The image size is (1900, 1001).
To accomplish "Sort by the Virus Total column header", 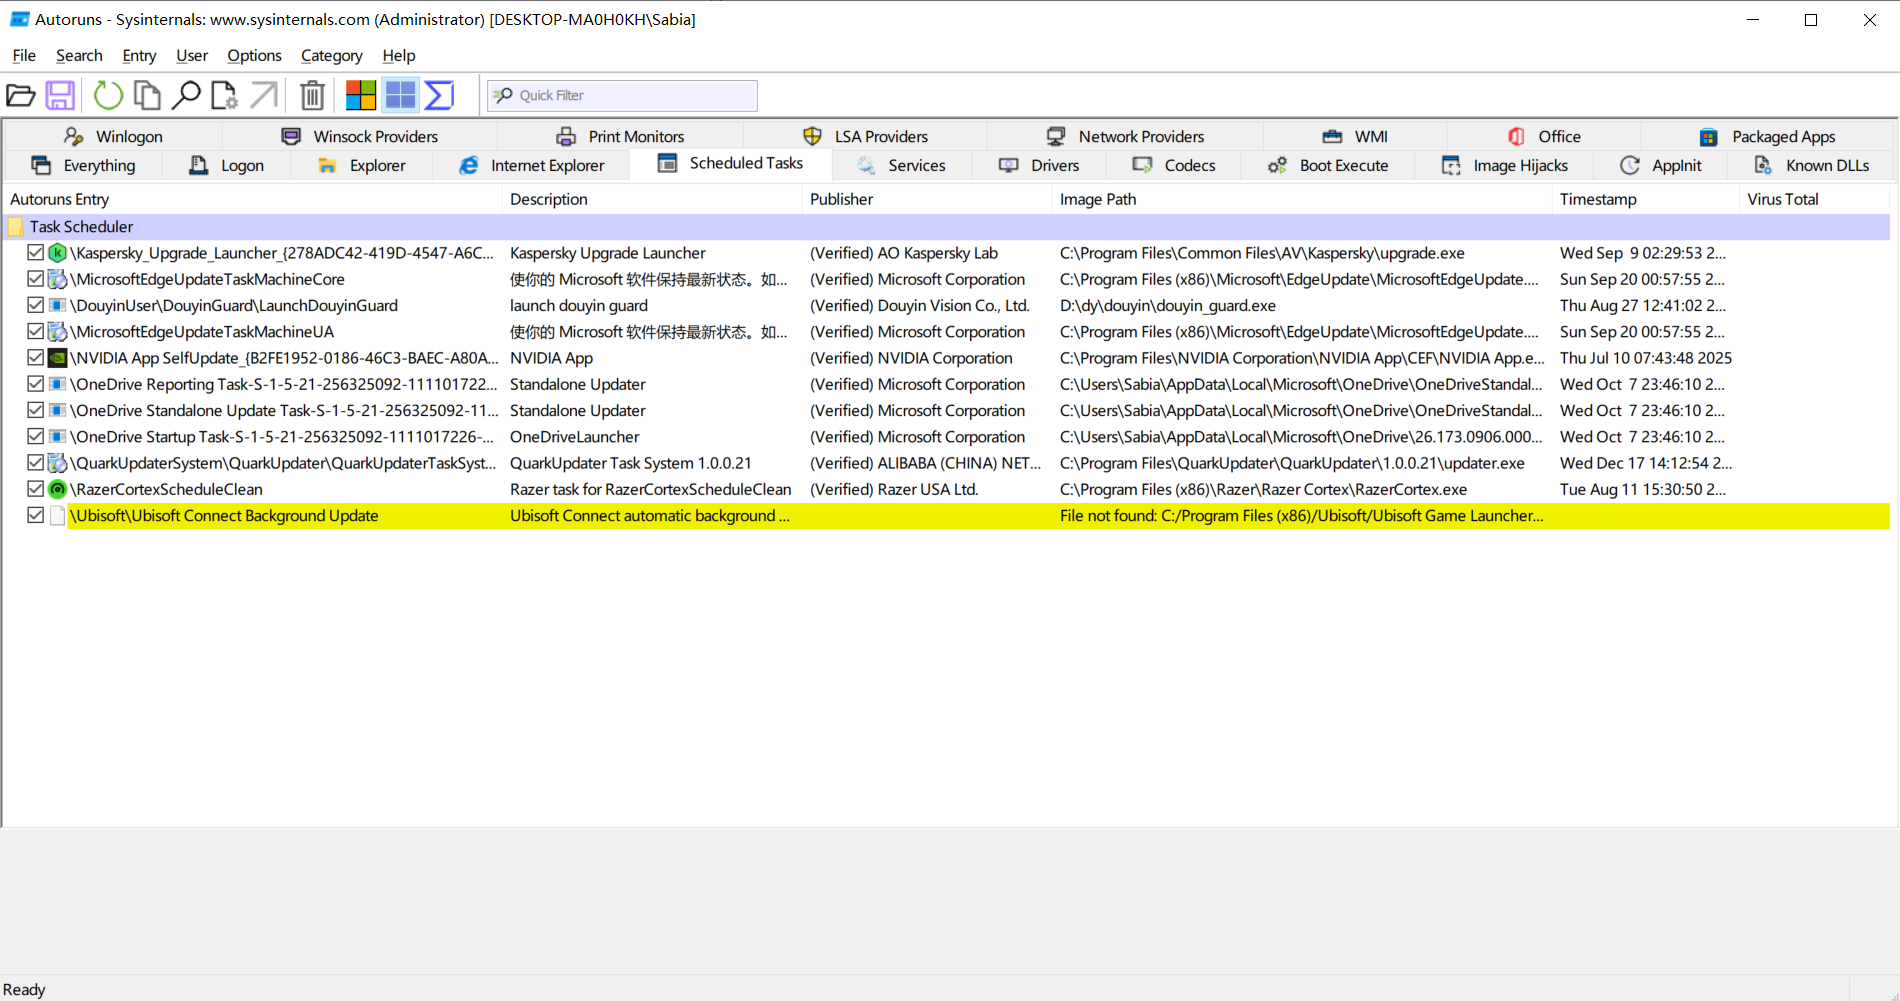I will (1814, 199).
